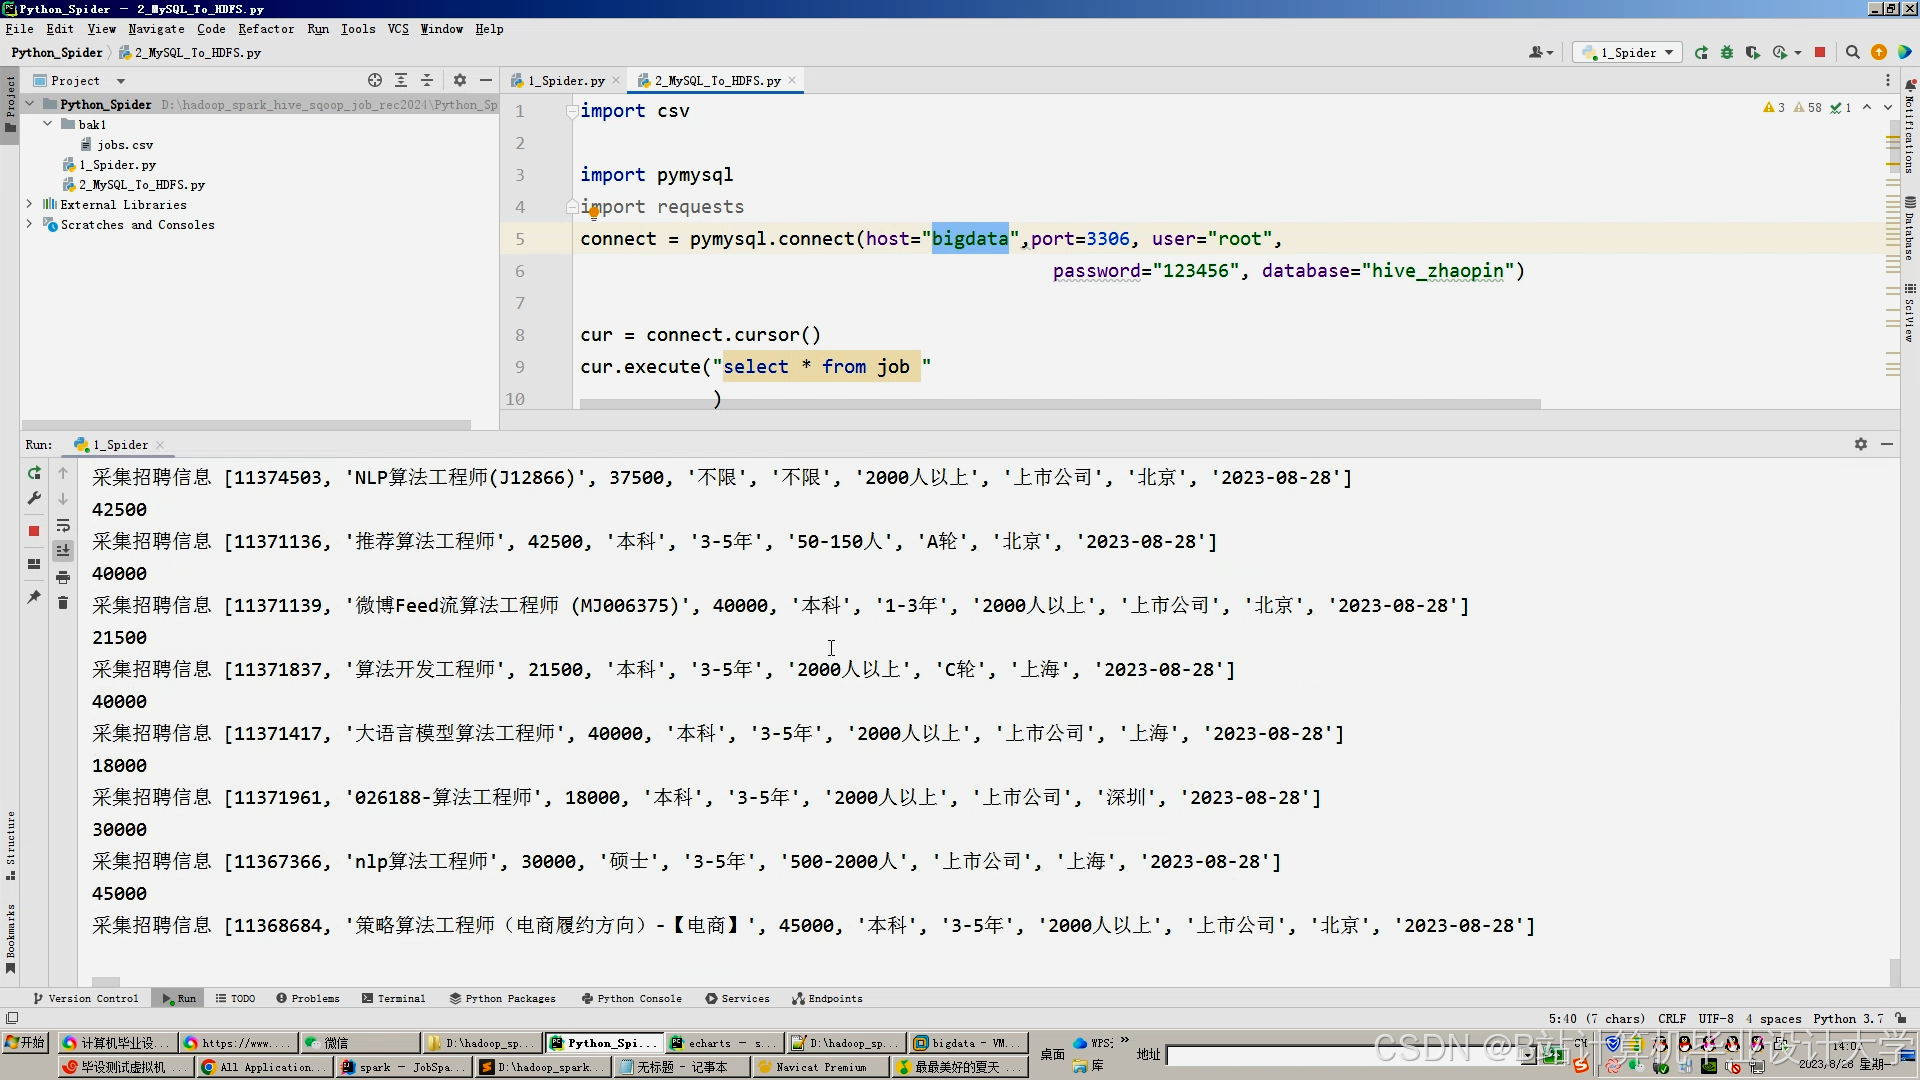Open the Terminal tool window
Screen dimensions: 1920x1080
[394, 999]
